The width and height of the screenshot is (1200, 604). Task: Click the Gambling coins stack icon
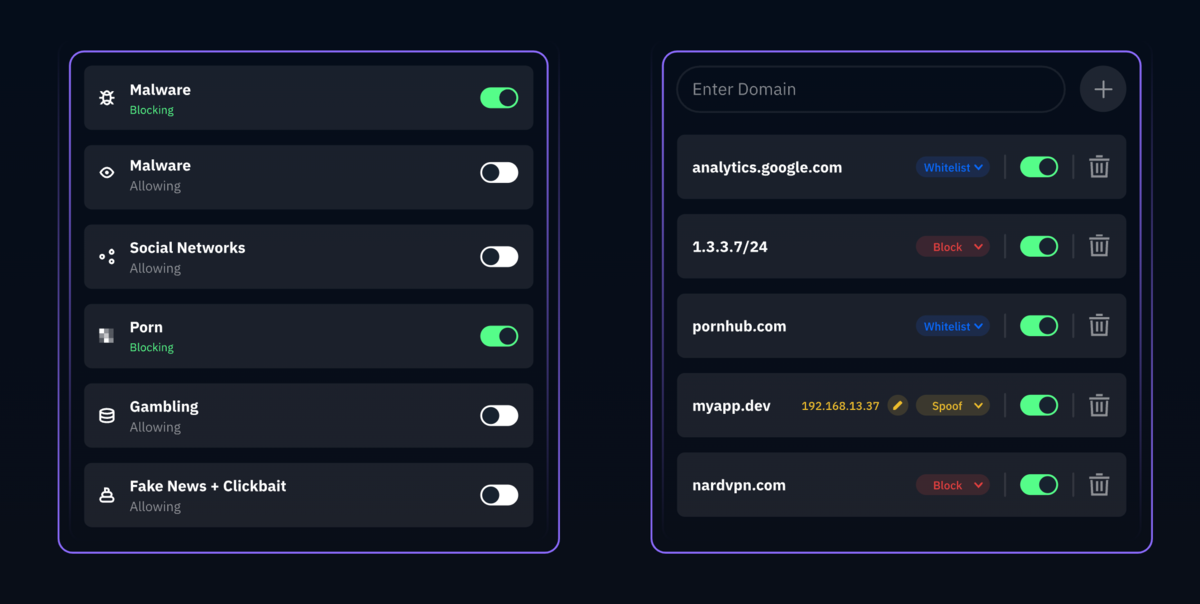point(107,415)
